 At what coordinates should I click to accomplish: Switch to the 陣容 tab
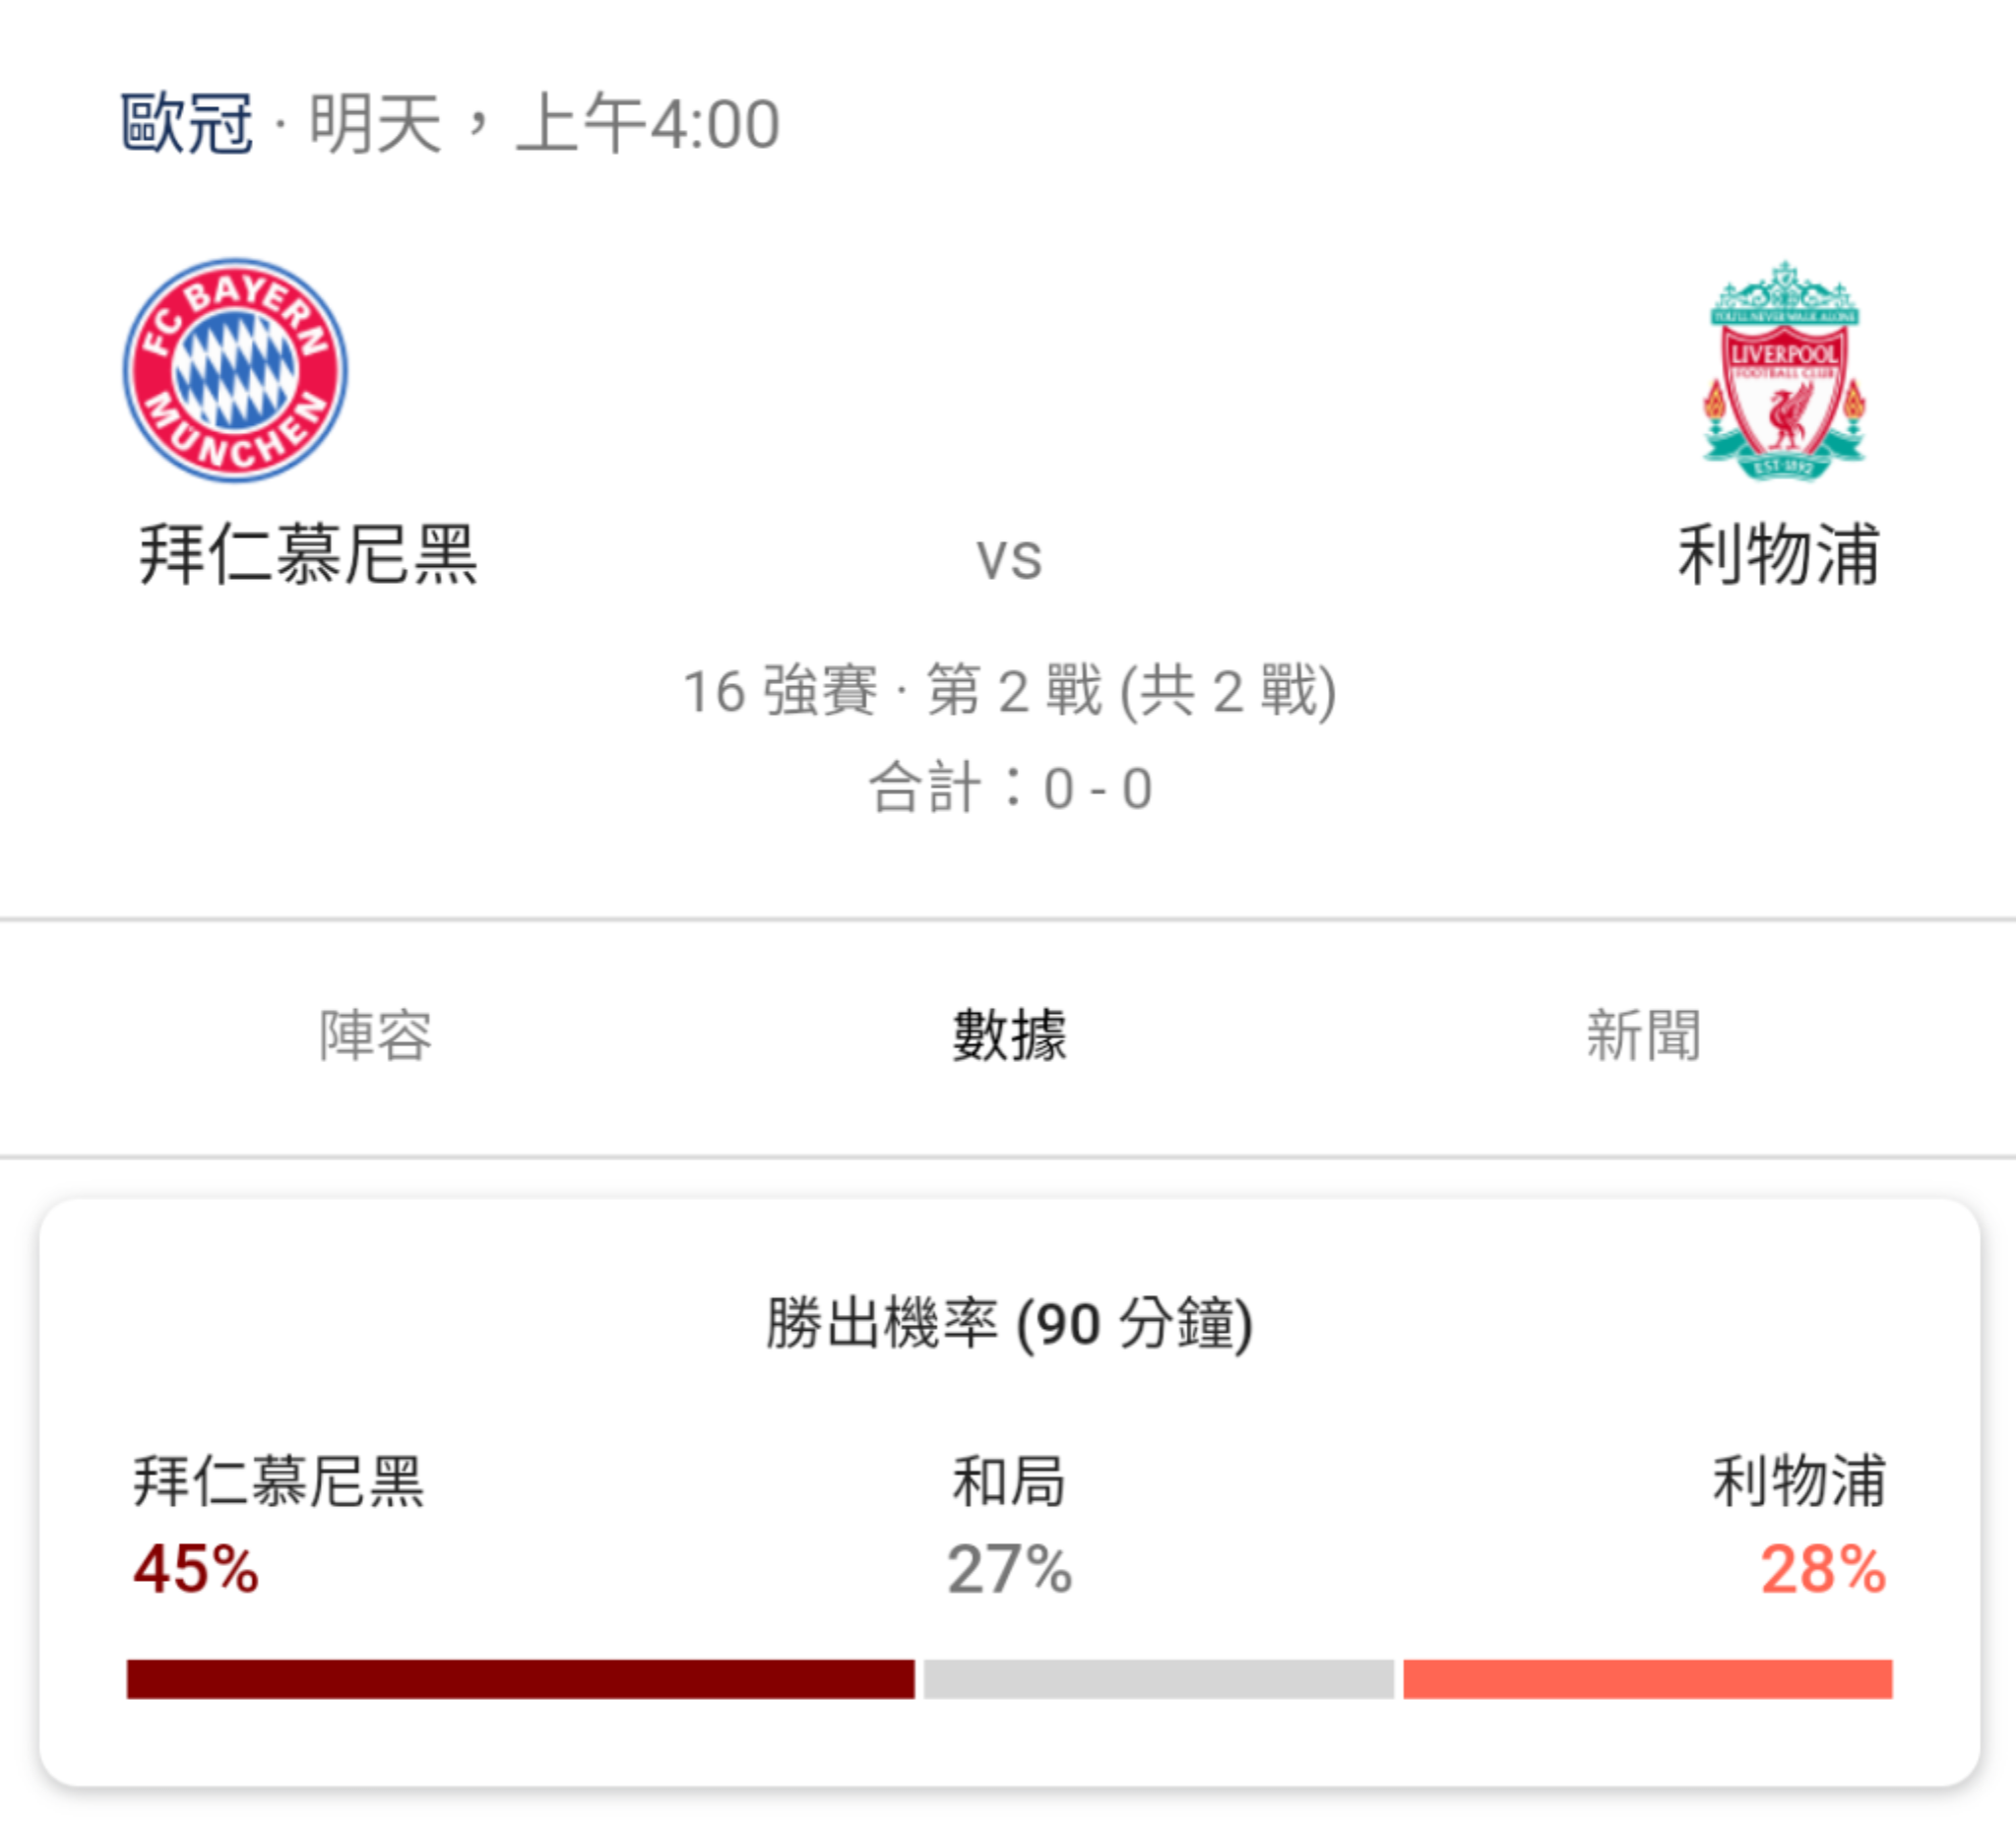[x=375, y=1035]
